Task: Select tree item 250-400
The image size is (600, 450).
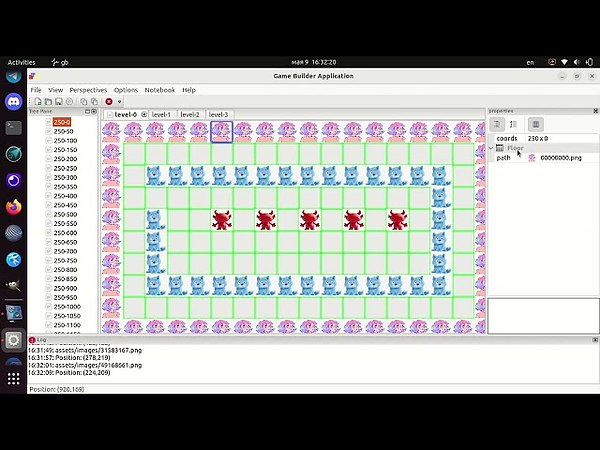Action: click(65, 196)
